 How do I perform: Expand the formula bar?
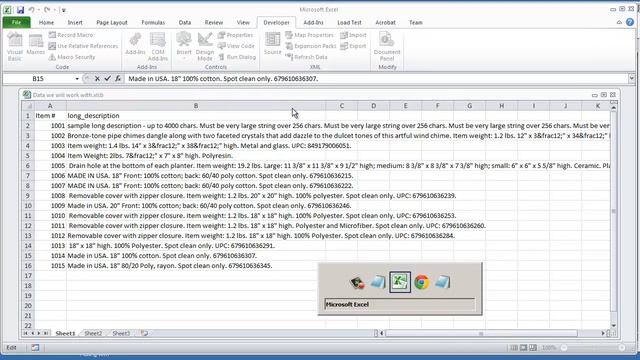(631, 78)
